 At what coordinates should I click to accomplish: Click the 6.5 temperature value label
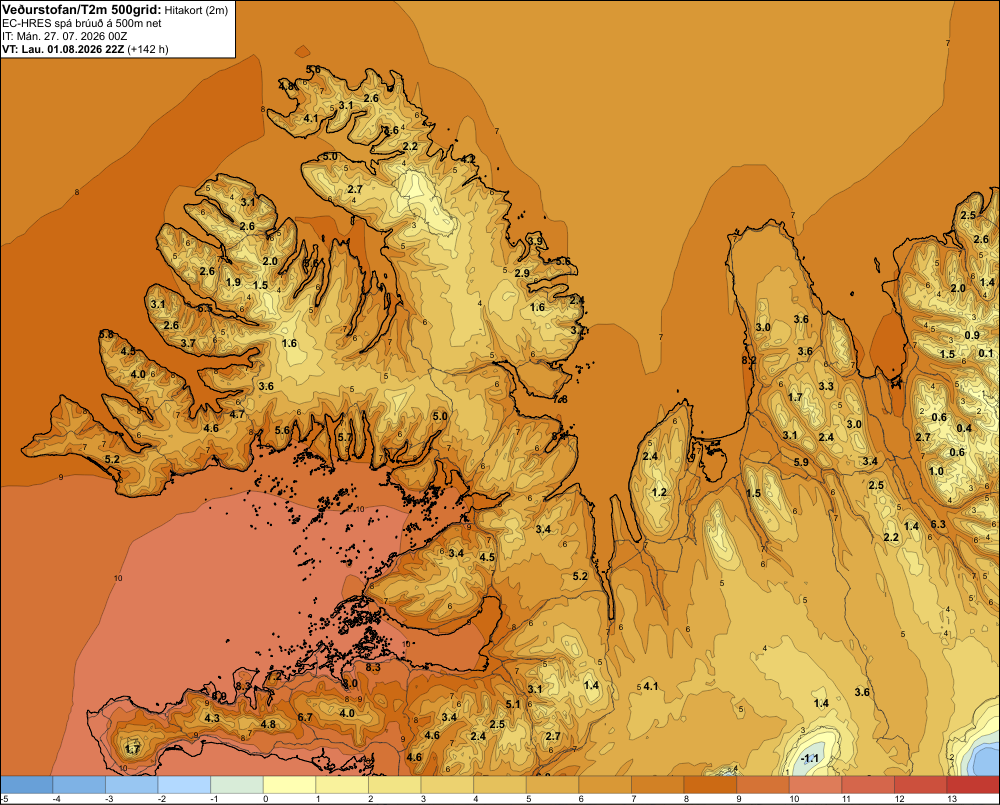click(205, 308)
